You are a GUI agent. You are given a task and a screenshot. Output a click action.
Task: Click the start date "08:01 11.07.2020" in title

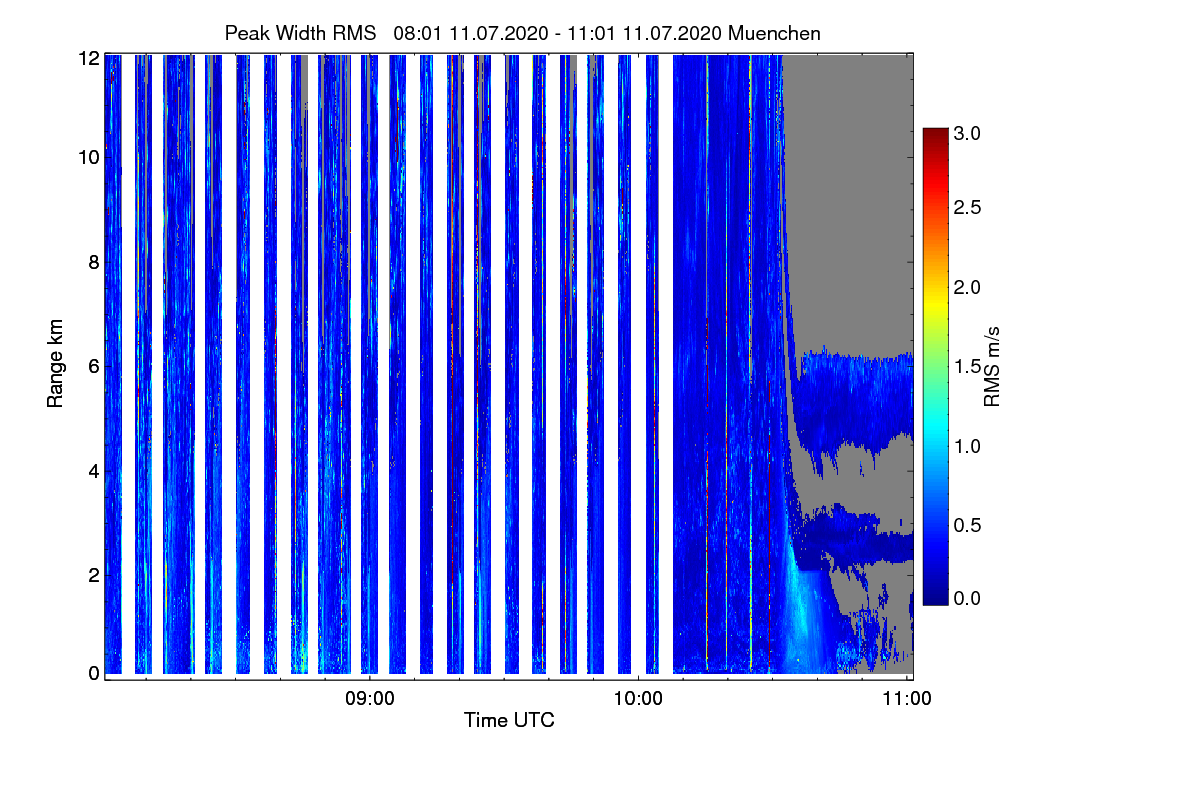(x=471, y=33)
